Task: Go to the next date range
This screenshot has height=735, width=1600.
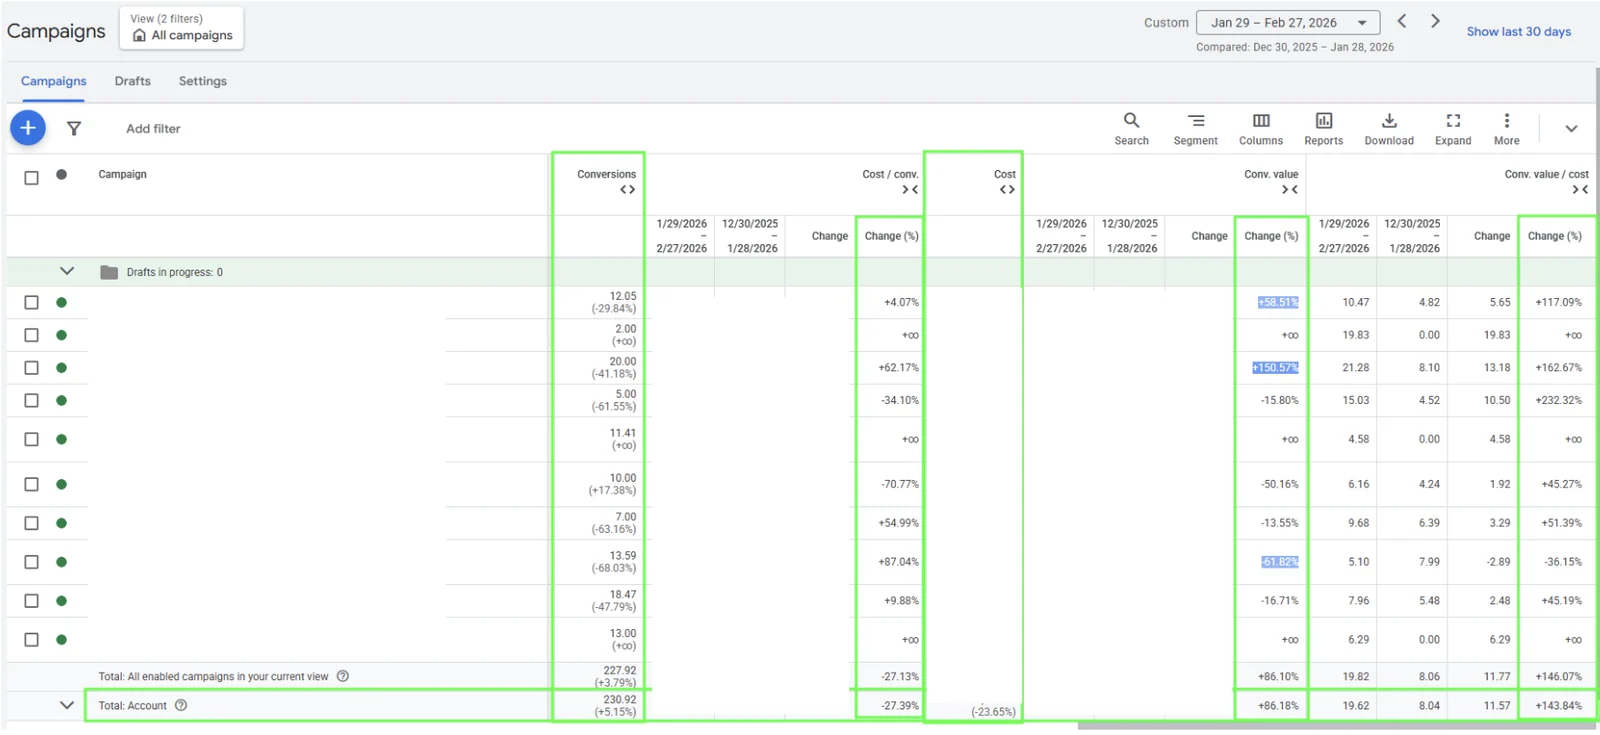Action: (1435, 21)
